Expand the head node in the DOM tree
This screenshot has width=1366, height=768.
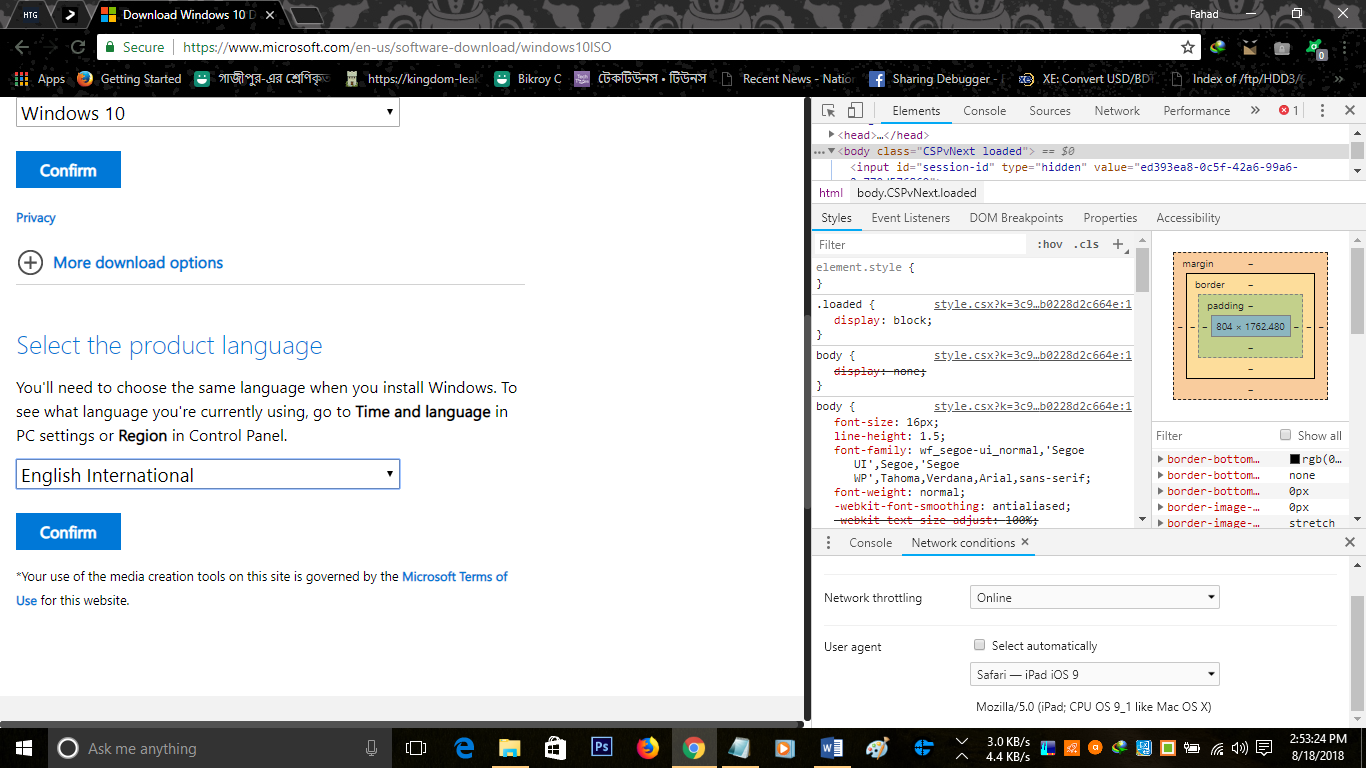tap(831, 135)
